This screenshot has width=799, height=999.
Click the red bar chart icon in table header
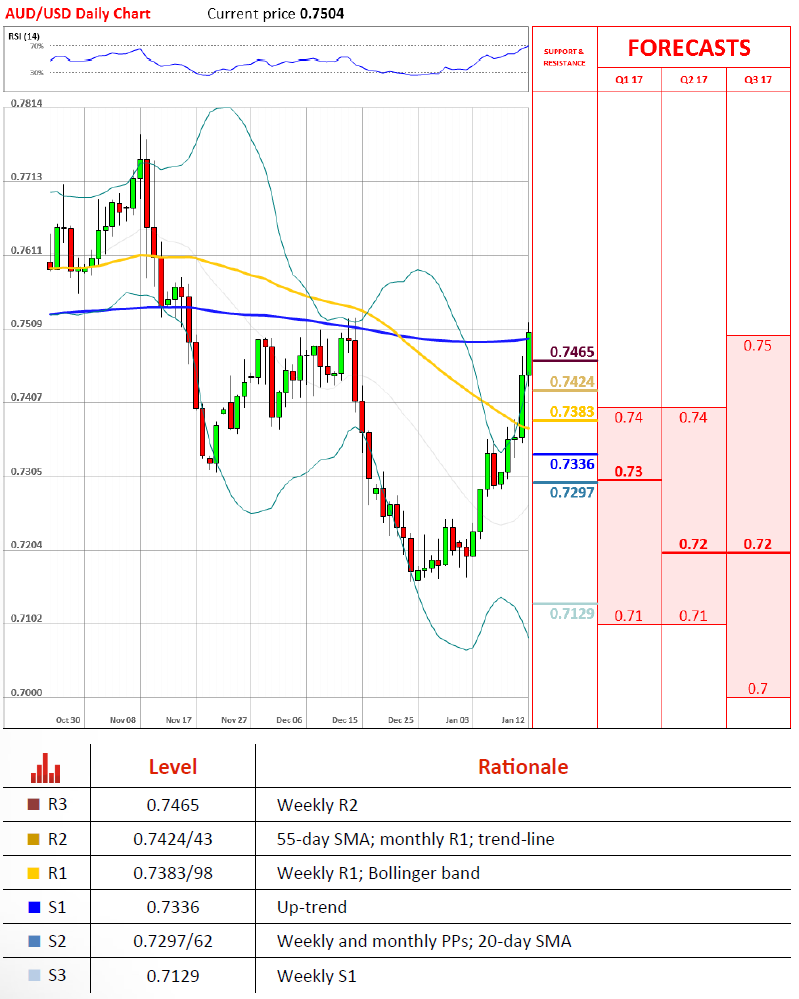tap(46, 767)
